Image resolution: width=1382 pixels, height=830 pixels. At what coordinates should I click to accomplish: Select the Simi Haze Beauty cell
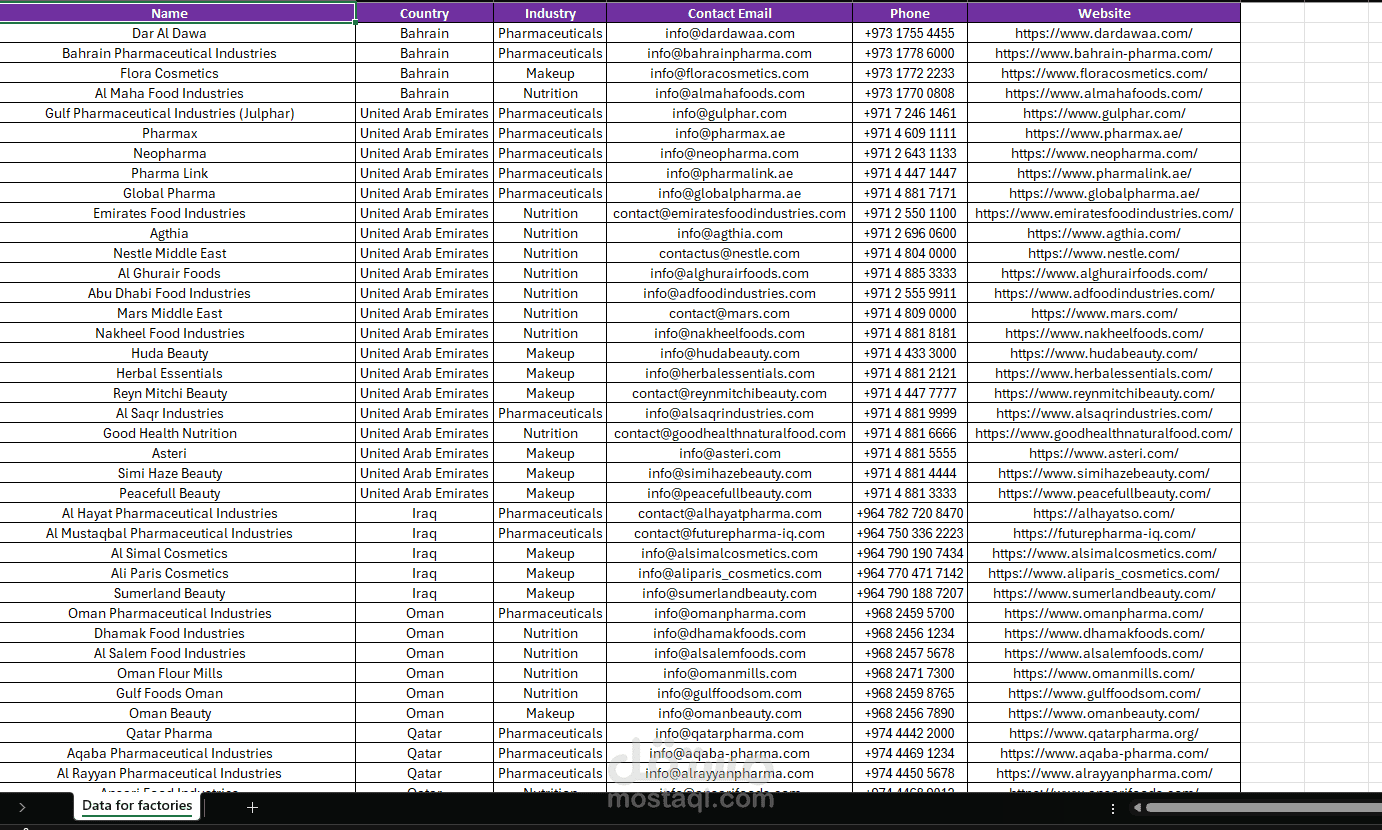click(177, 473)
